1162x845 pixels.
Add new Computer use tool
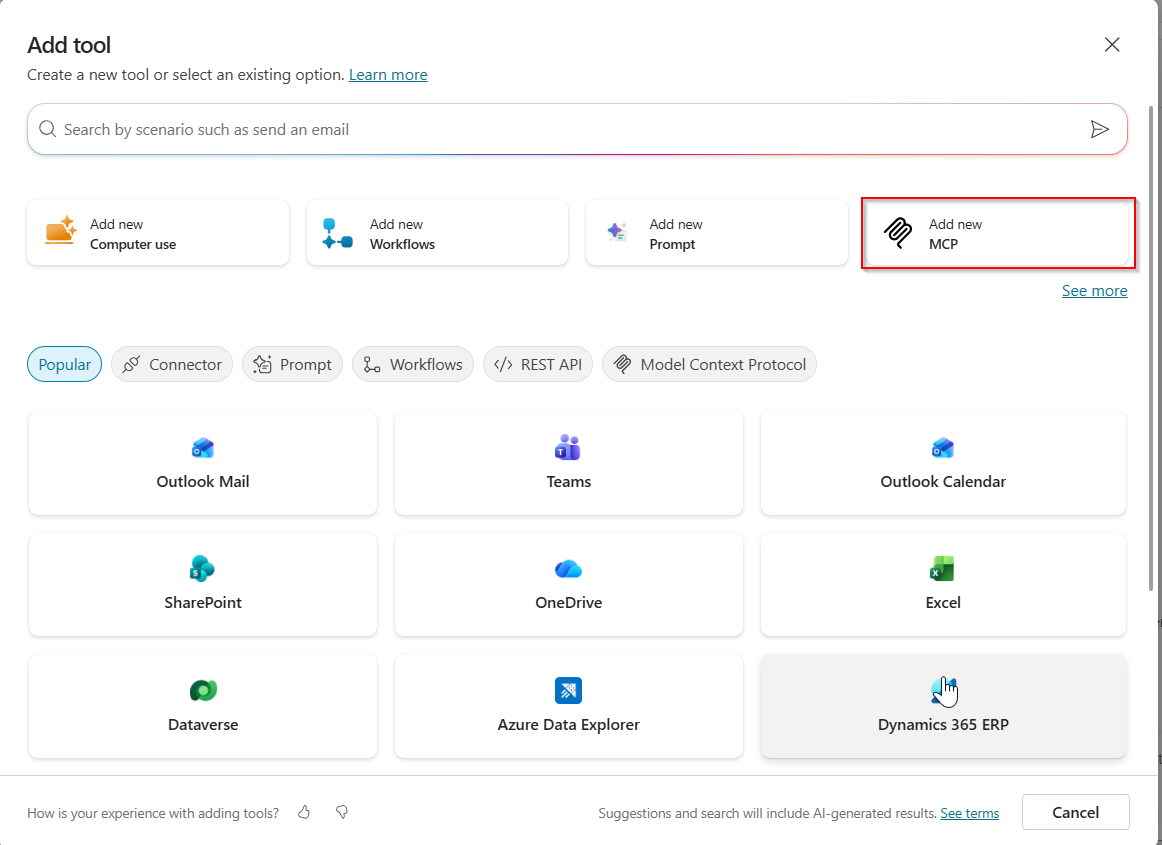(158, 233)
